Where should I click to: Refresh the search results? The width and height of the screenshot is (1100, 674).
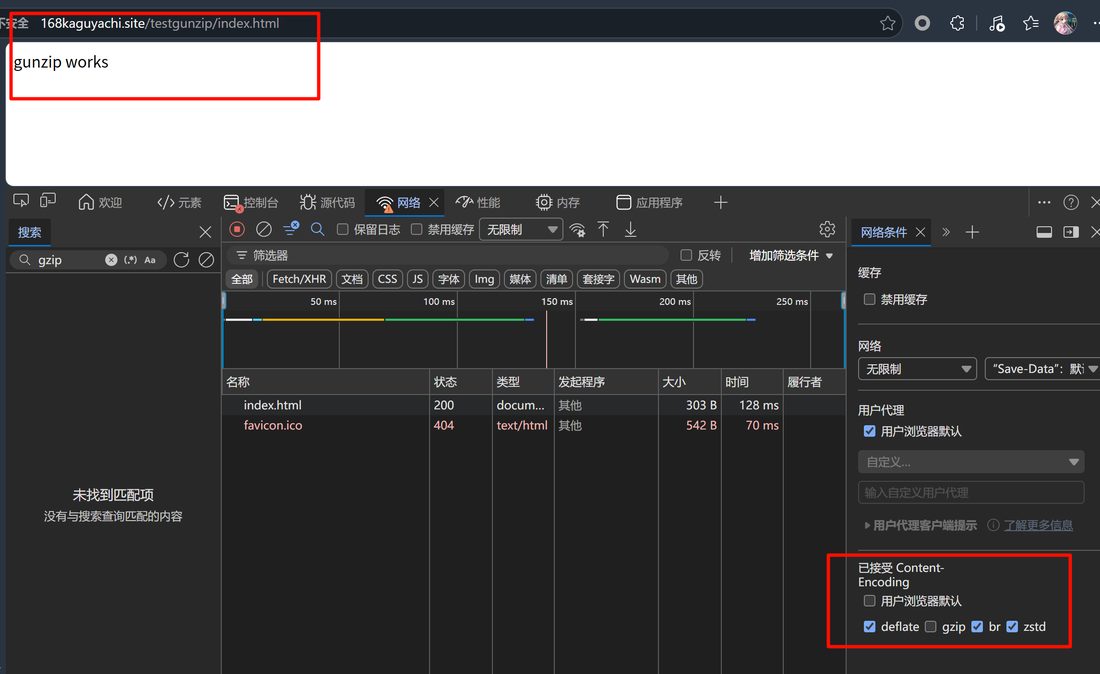coord(181,260)
